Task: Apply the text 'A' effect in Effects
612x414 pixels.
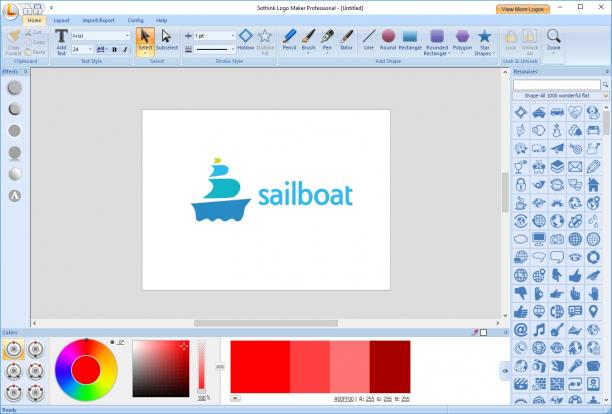Action: click(14, 195)
